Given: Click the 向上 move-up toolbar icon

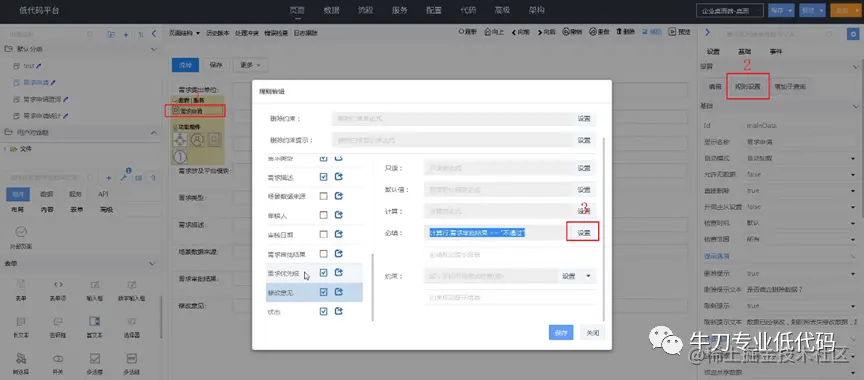Looking at the screenshot, I should tap(487, 32).
